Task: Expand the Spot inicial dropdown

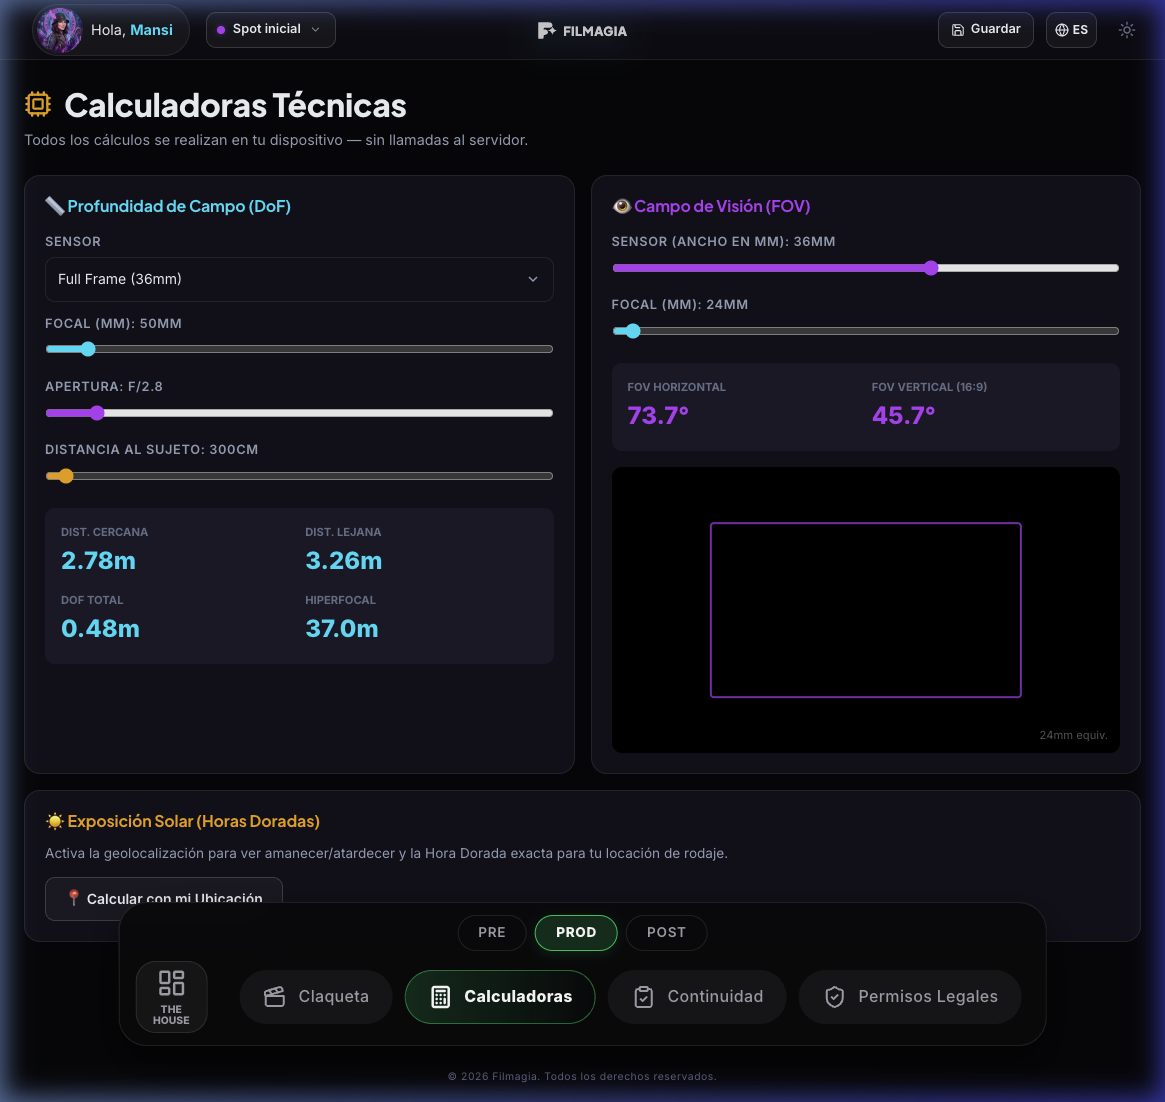Action: (x=270, y=30)
